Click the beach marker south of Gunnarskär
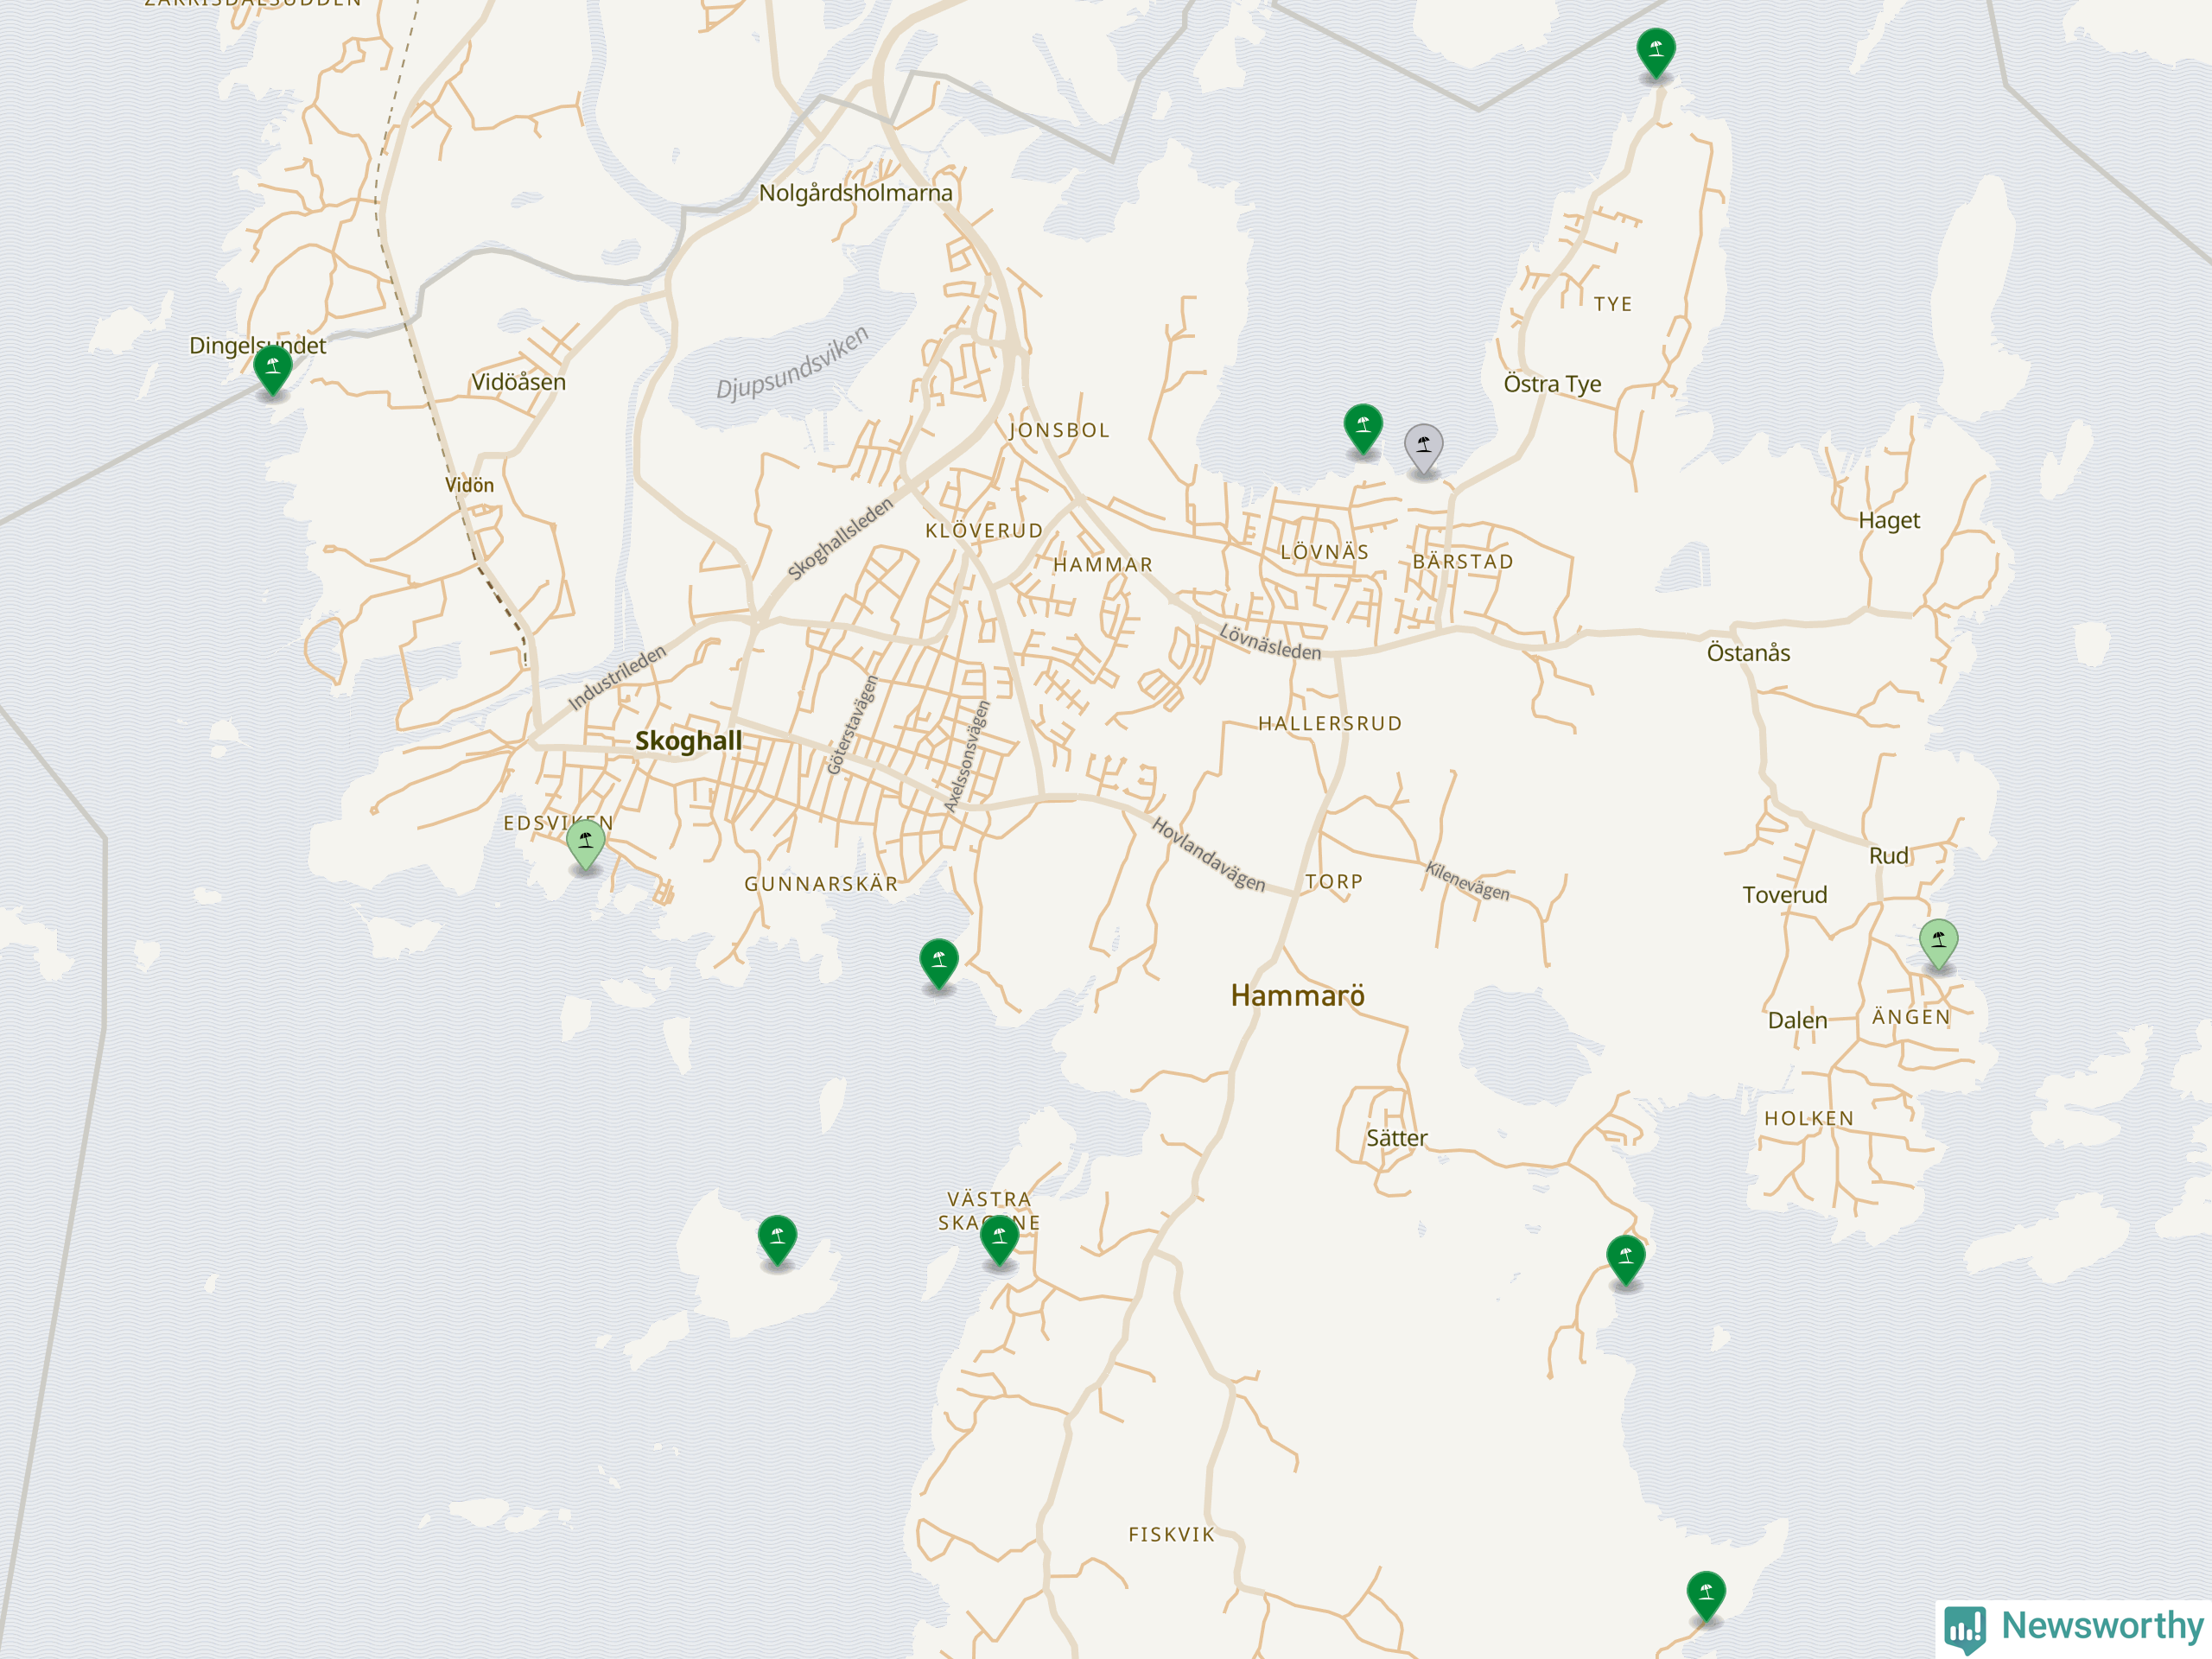The image size is (2212, 1659). click(939, 964)
